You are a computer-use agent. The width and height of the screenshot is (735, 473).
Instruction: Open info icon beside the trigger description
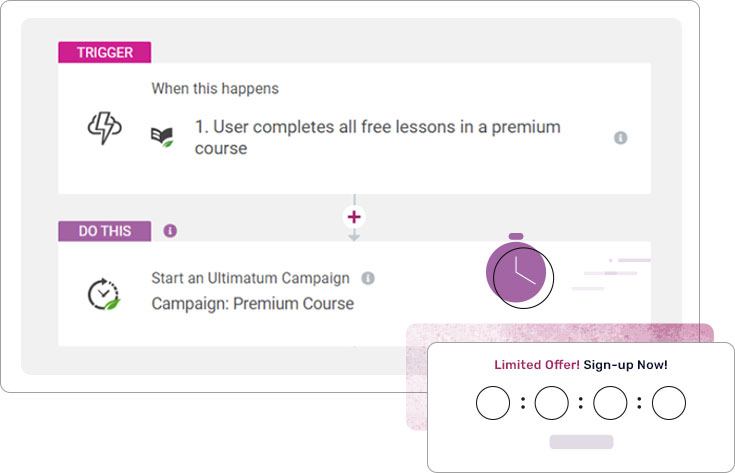620,138
